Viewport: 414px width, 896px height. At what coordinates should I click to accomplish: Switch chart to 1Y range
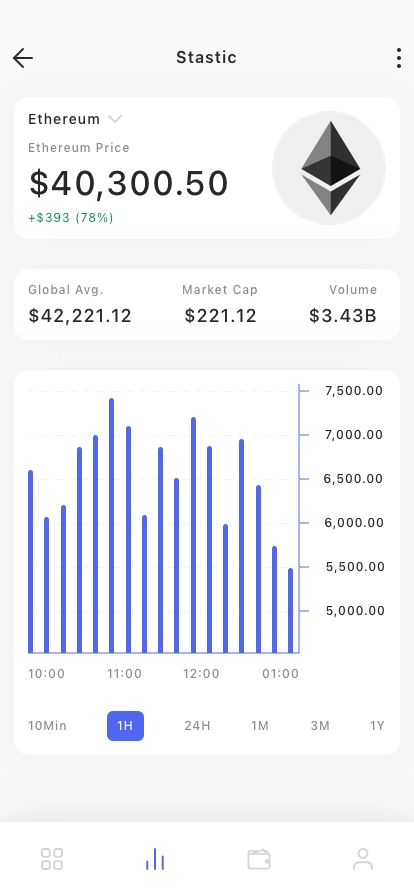coord(377,726)
